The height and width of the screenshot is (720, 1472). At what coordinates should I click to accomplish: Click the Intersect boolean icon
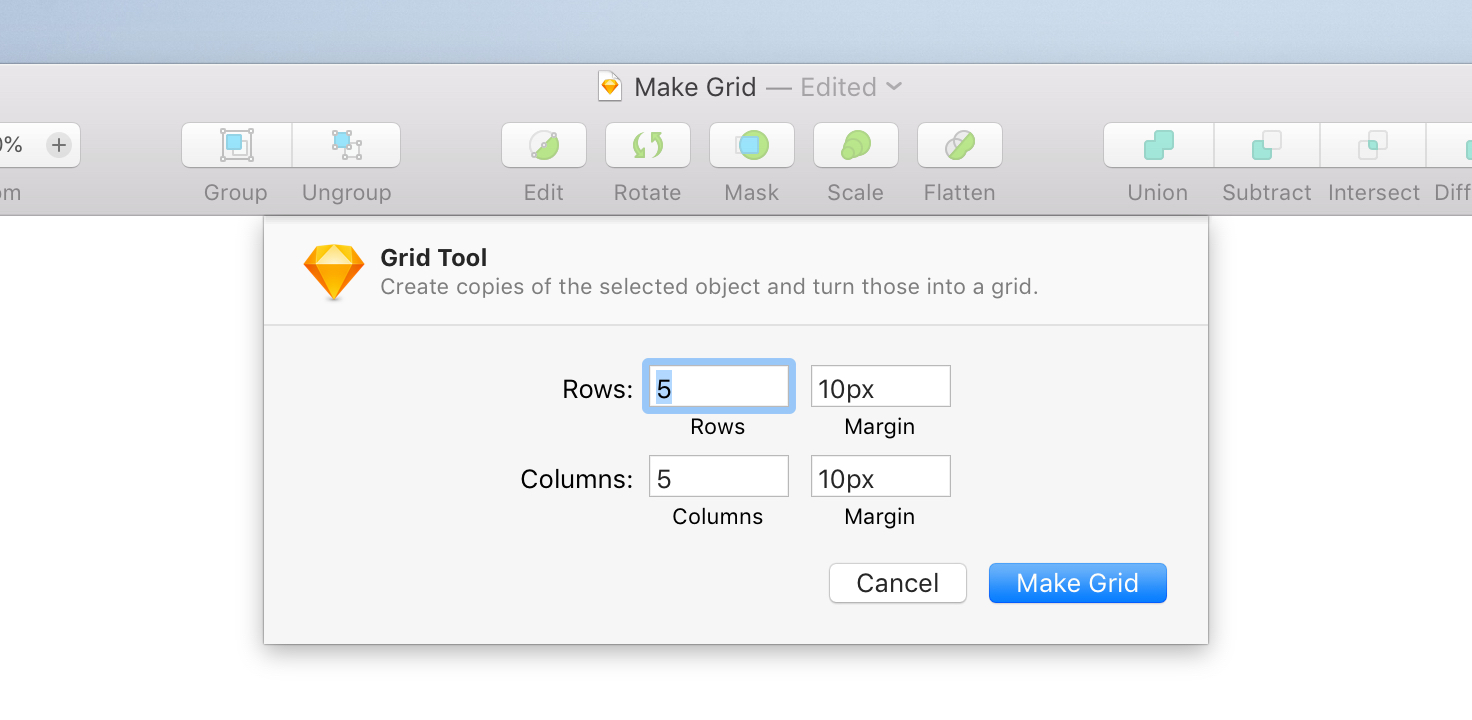coord(1373,145)
